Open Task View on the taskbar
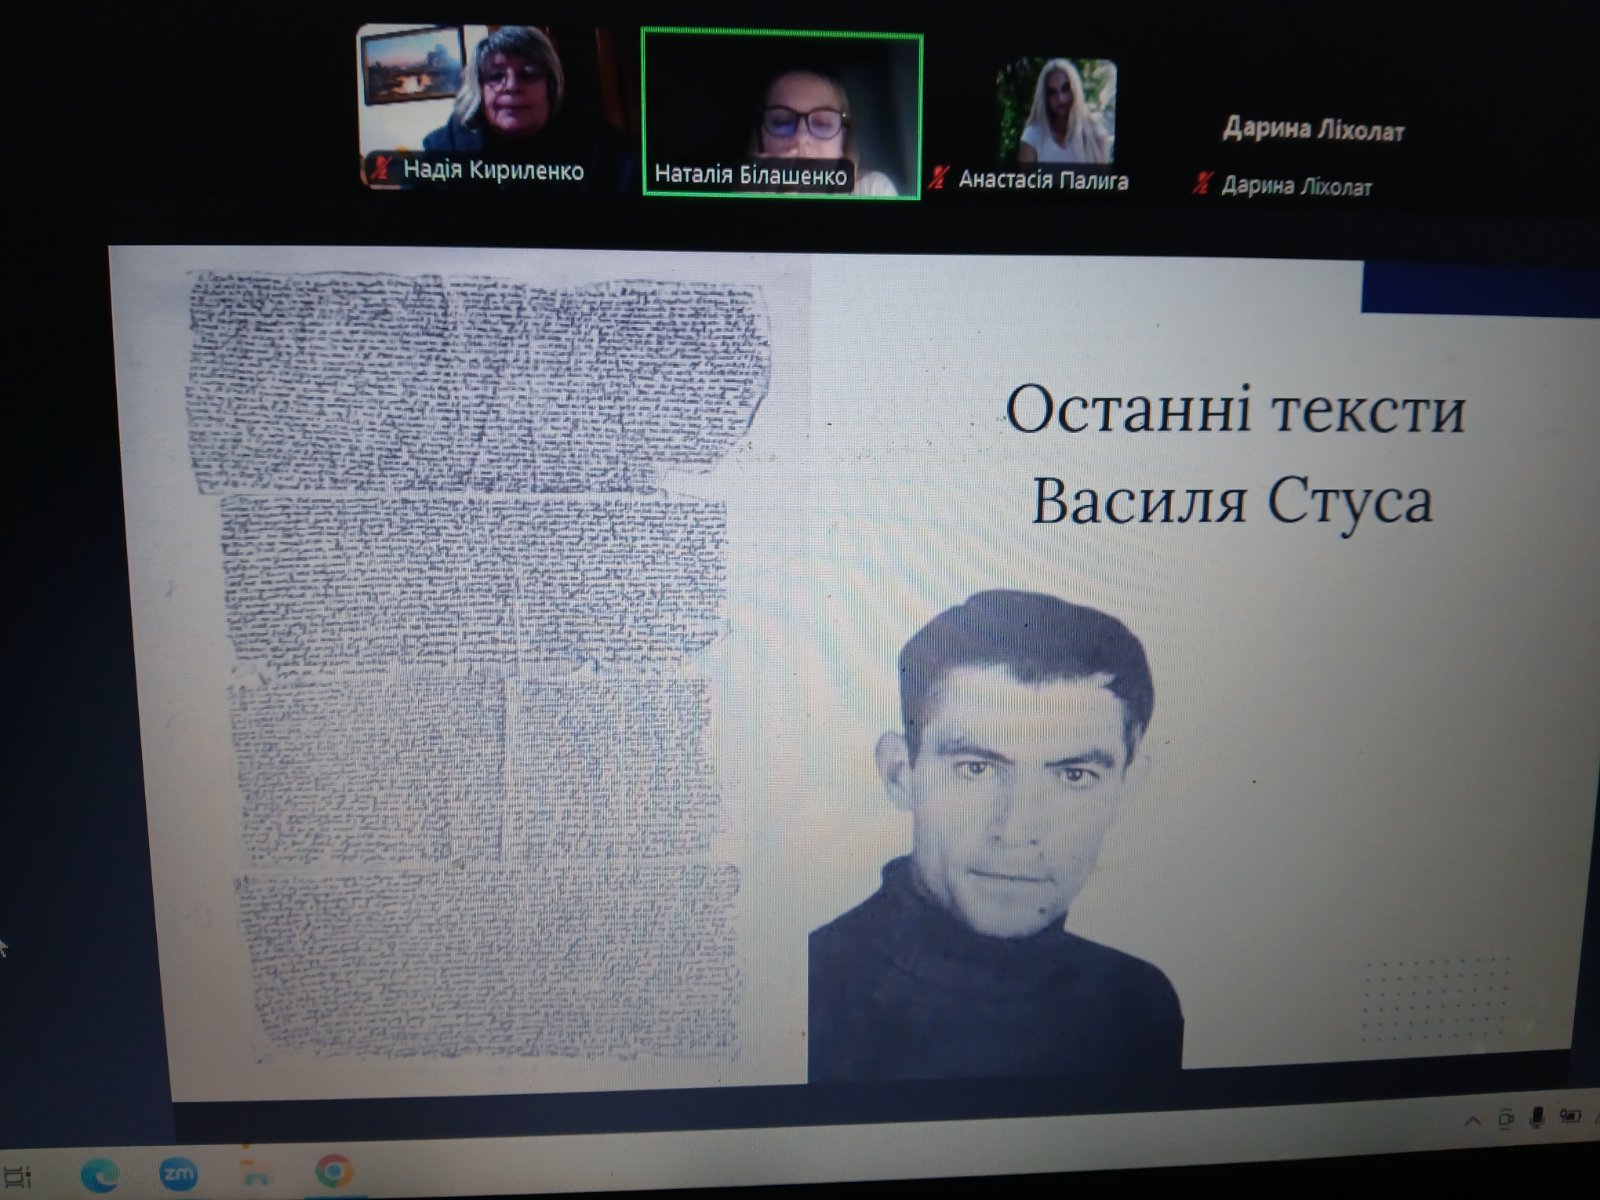Screen dimensions: 1600x1200 pos(17,1175)
